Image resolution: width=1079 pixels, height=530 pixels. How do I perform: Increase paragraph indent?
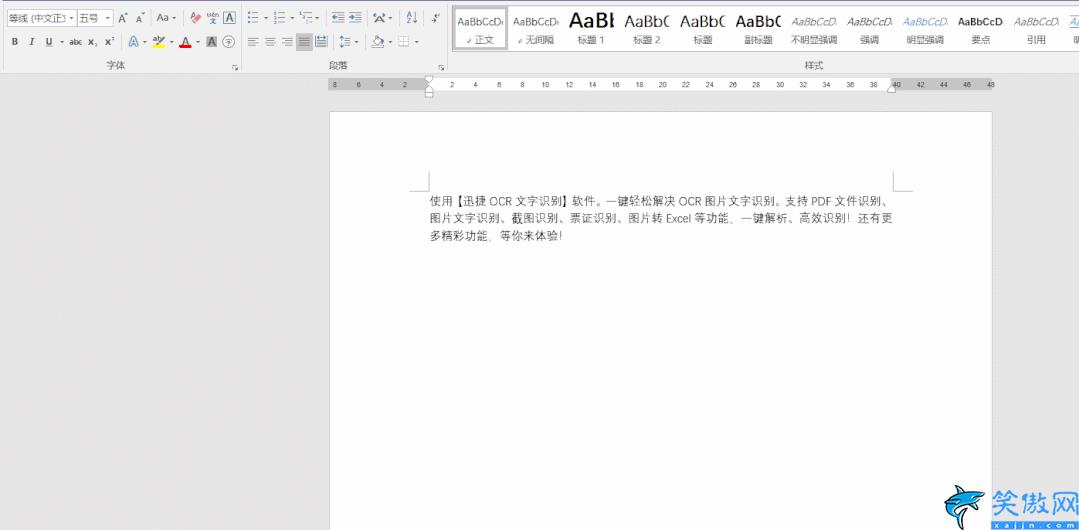355,18
